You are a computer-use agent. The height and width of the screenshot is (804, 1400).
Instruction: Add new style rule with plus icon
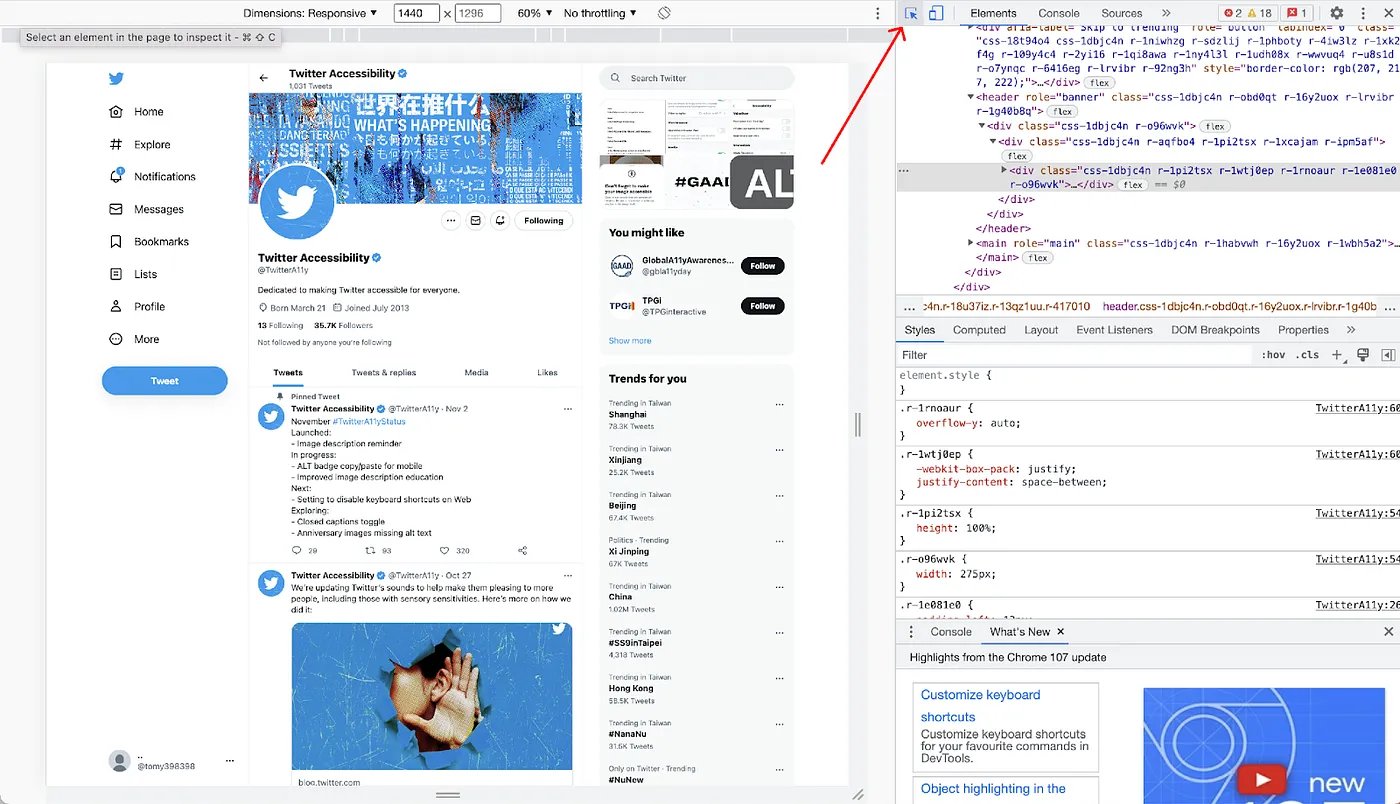(1337, 355)
